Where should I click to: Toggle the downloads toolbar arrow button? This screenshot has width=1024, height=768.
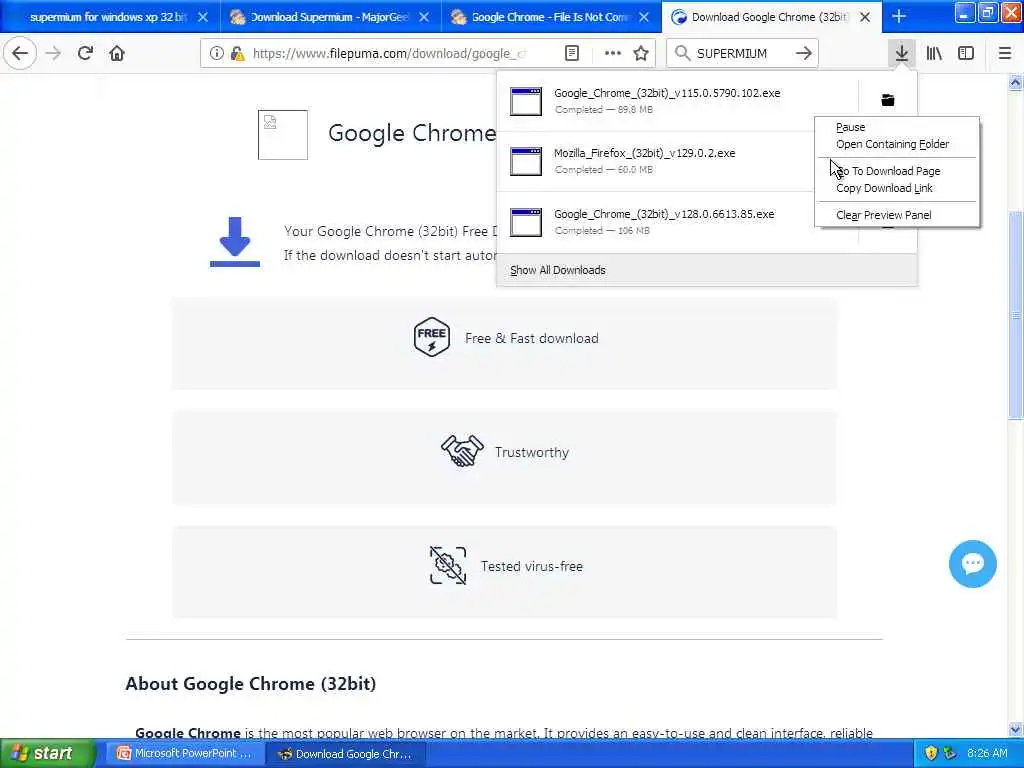point(902,53)
